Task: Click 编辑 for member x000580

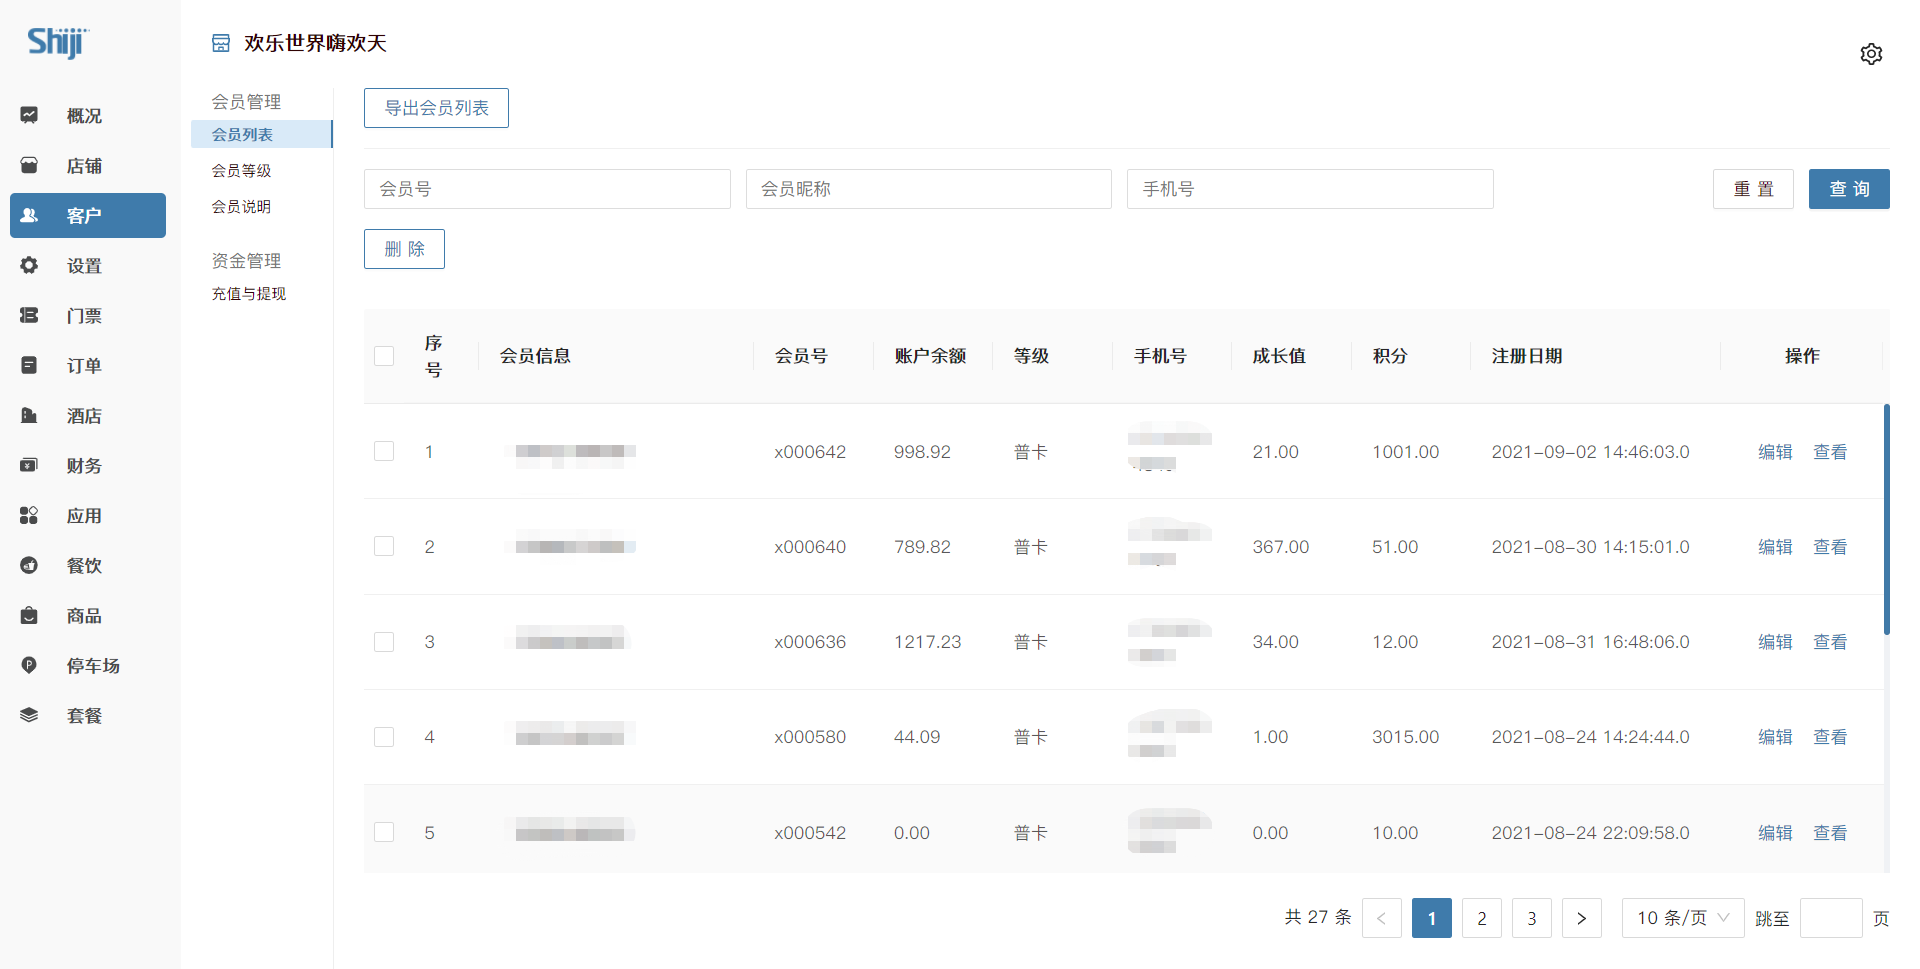Action: tap(1775, 737)
